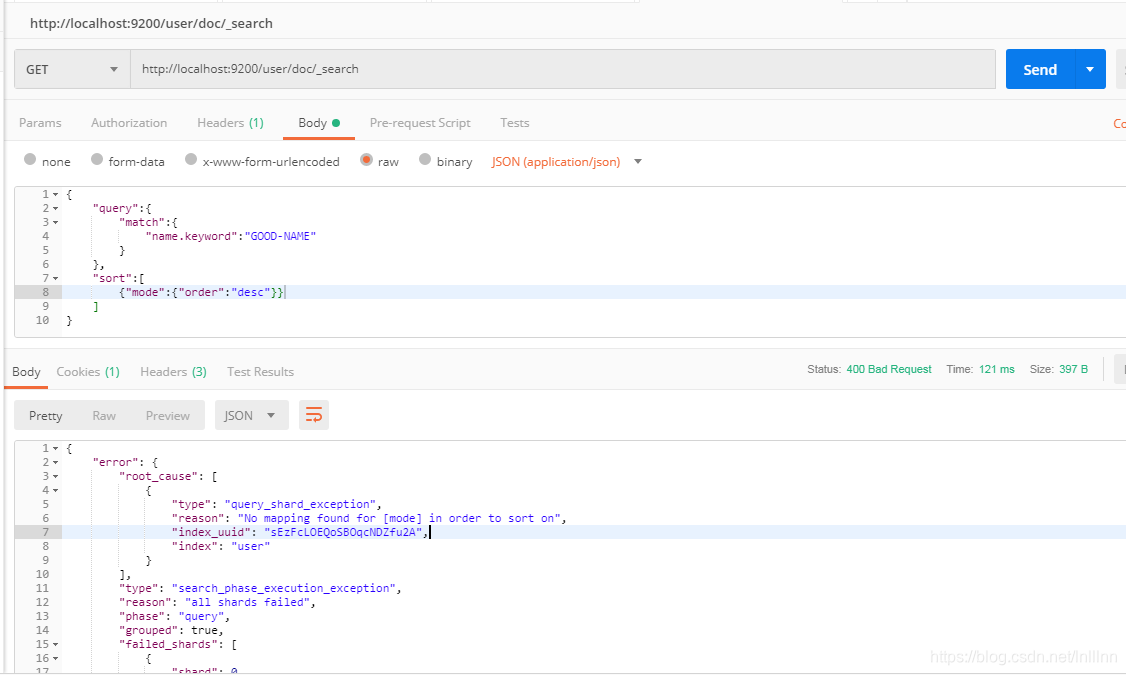Click the index_uuid value in response

click(x=343, y=532)
